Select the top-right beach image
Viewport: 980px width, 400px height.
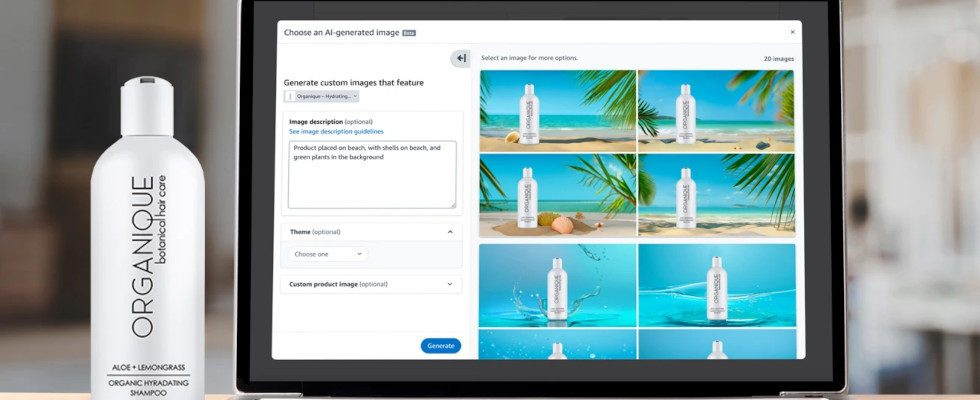pos(716,110)
